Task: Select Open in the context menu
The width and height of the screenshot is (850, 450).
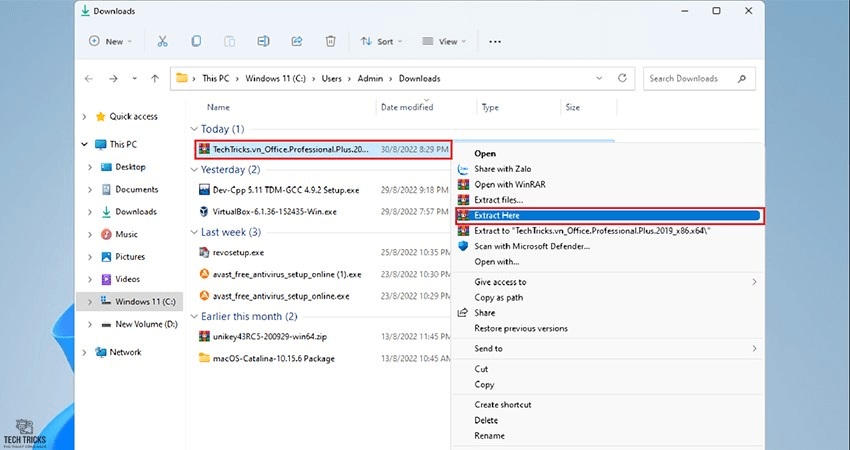Action: click(x=485, y=153)
